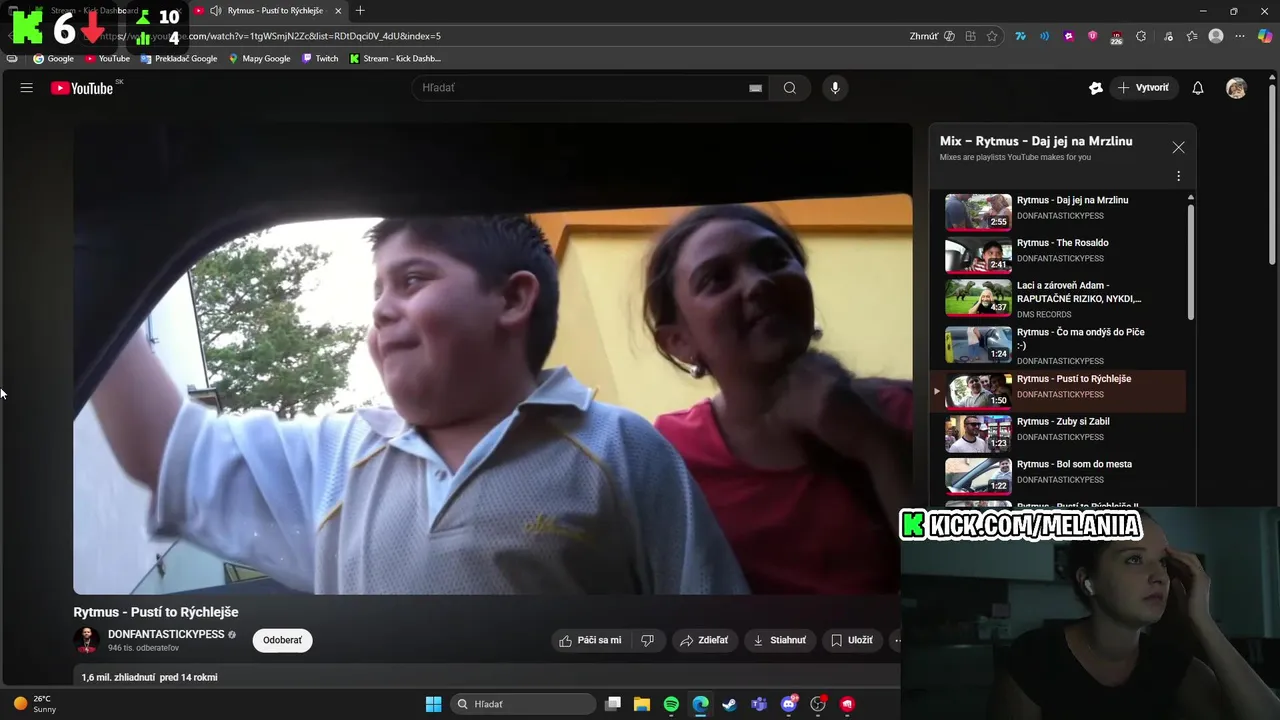Open OBS Studio from the taskbar

pos(818,704)
